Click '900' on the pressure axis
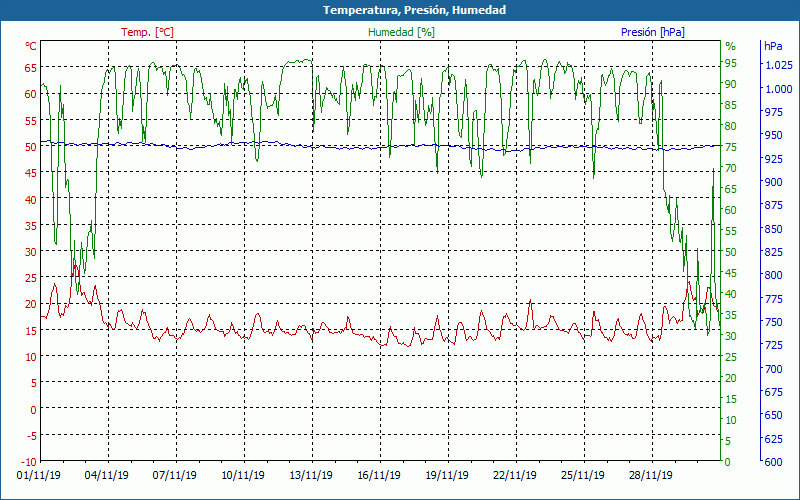This screenshot has height=500, width=800. point(774,182)
